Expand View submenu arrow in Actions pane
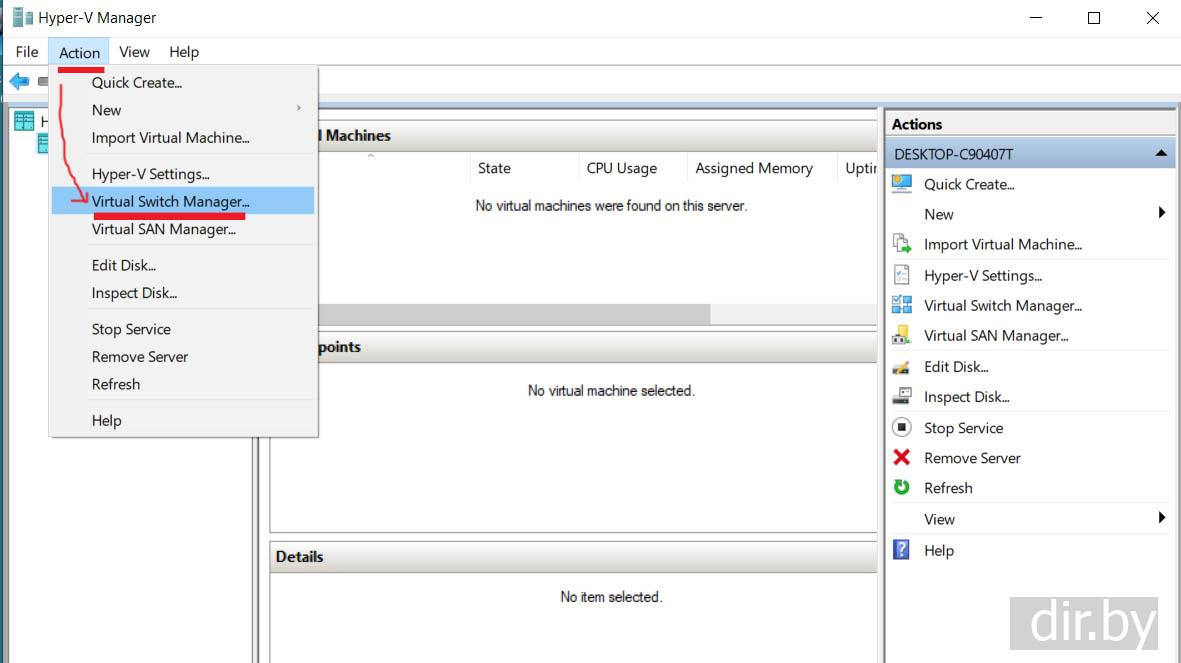The height and width of the screenshot is (663, 1181). (x=1161, y=518)
